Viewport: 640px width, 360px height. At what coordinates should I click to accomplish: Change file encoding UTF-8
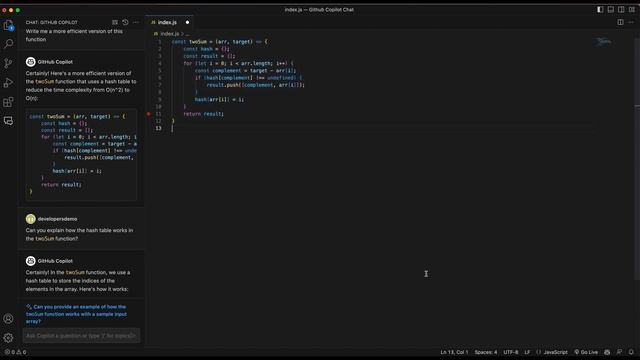(511, 352)
